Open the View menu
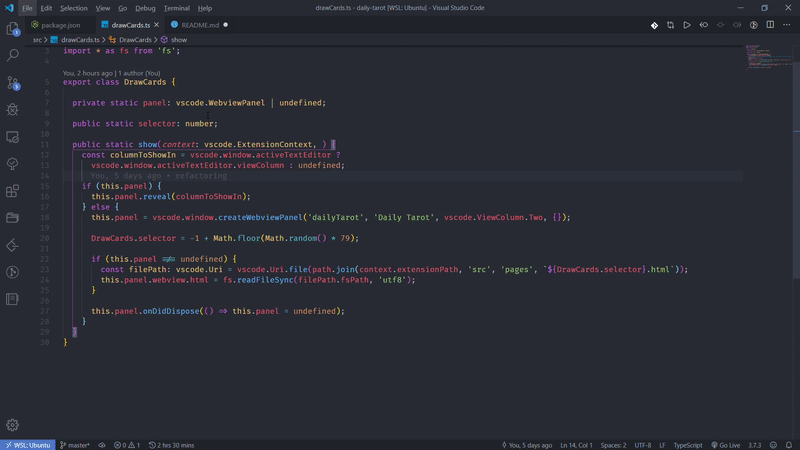This screenshot has width=800, height=450. coord(103,8)
